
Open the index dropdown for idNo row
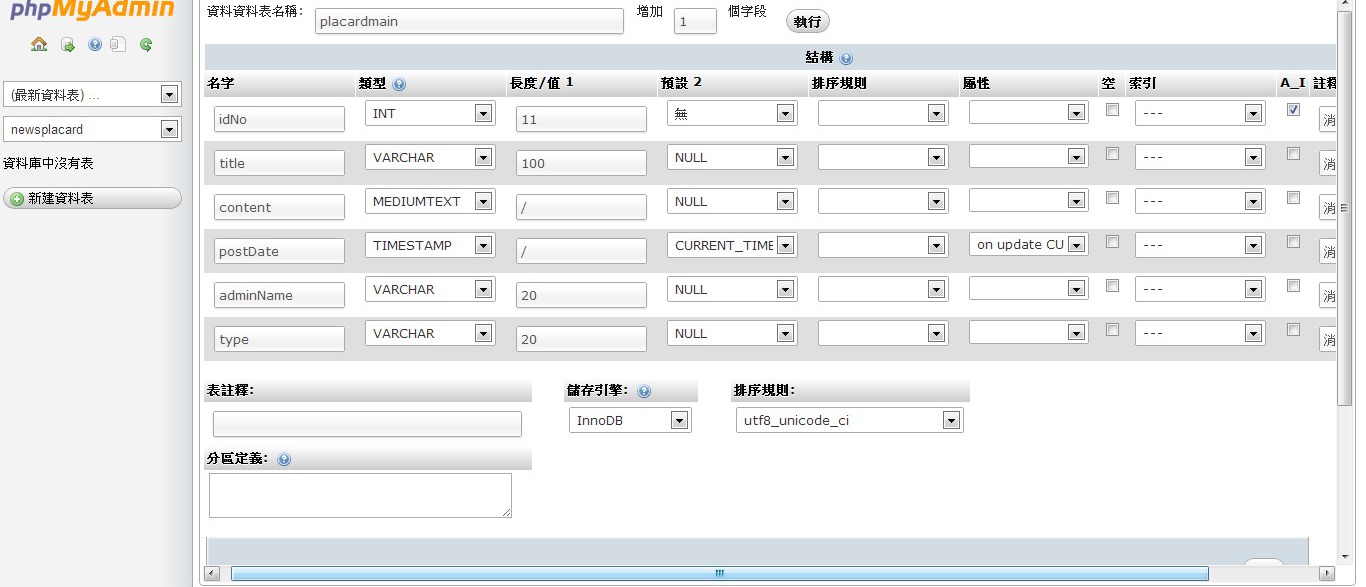[1200, 113]
